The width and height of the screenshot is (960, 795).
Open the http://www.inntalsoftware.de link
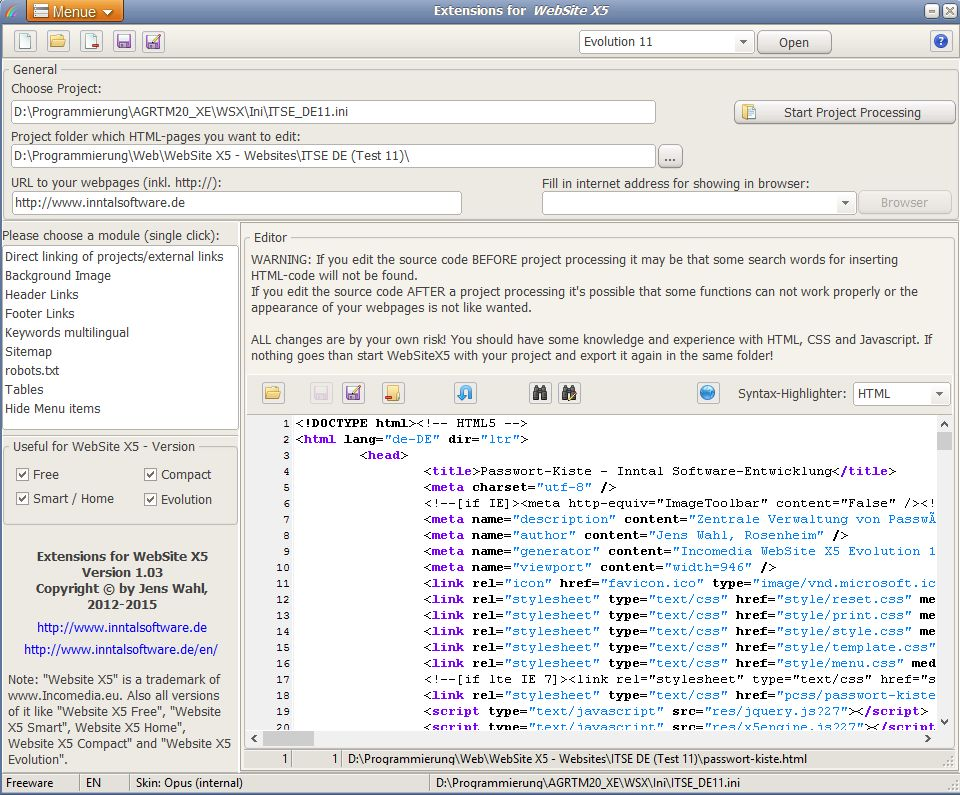point(122,627)
